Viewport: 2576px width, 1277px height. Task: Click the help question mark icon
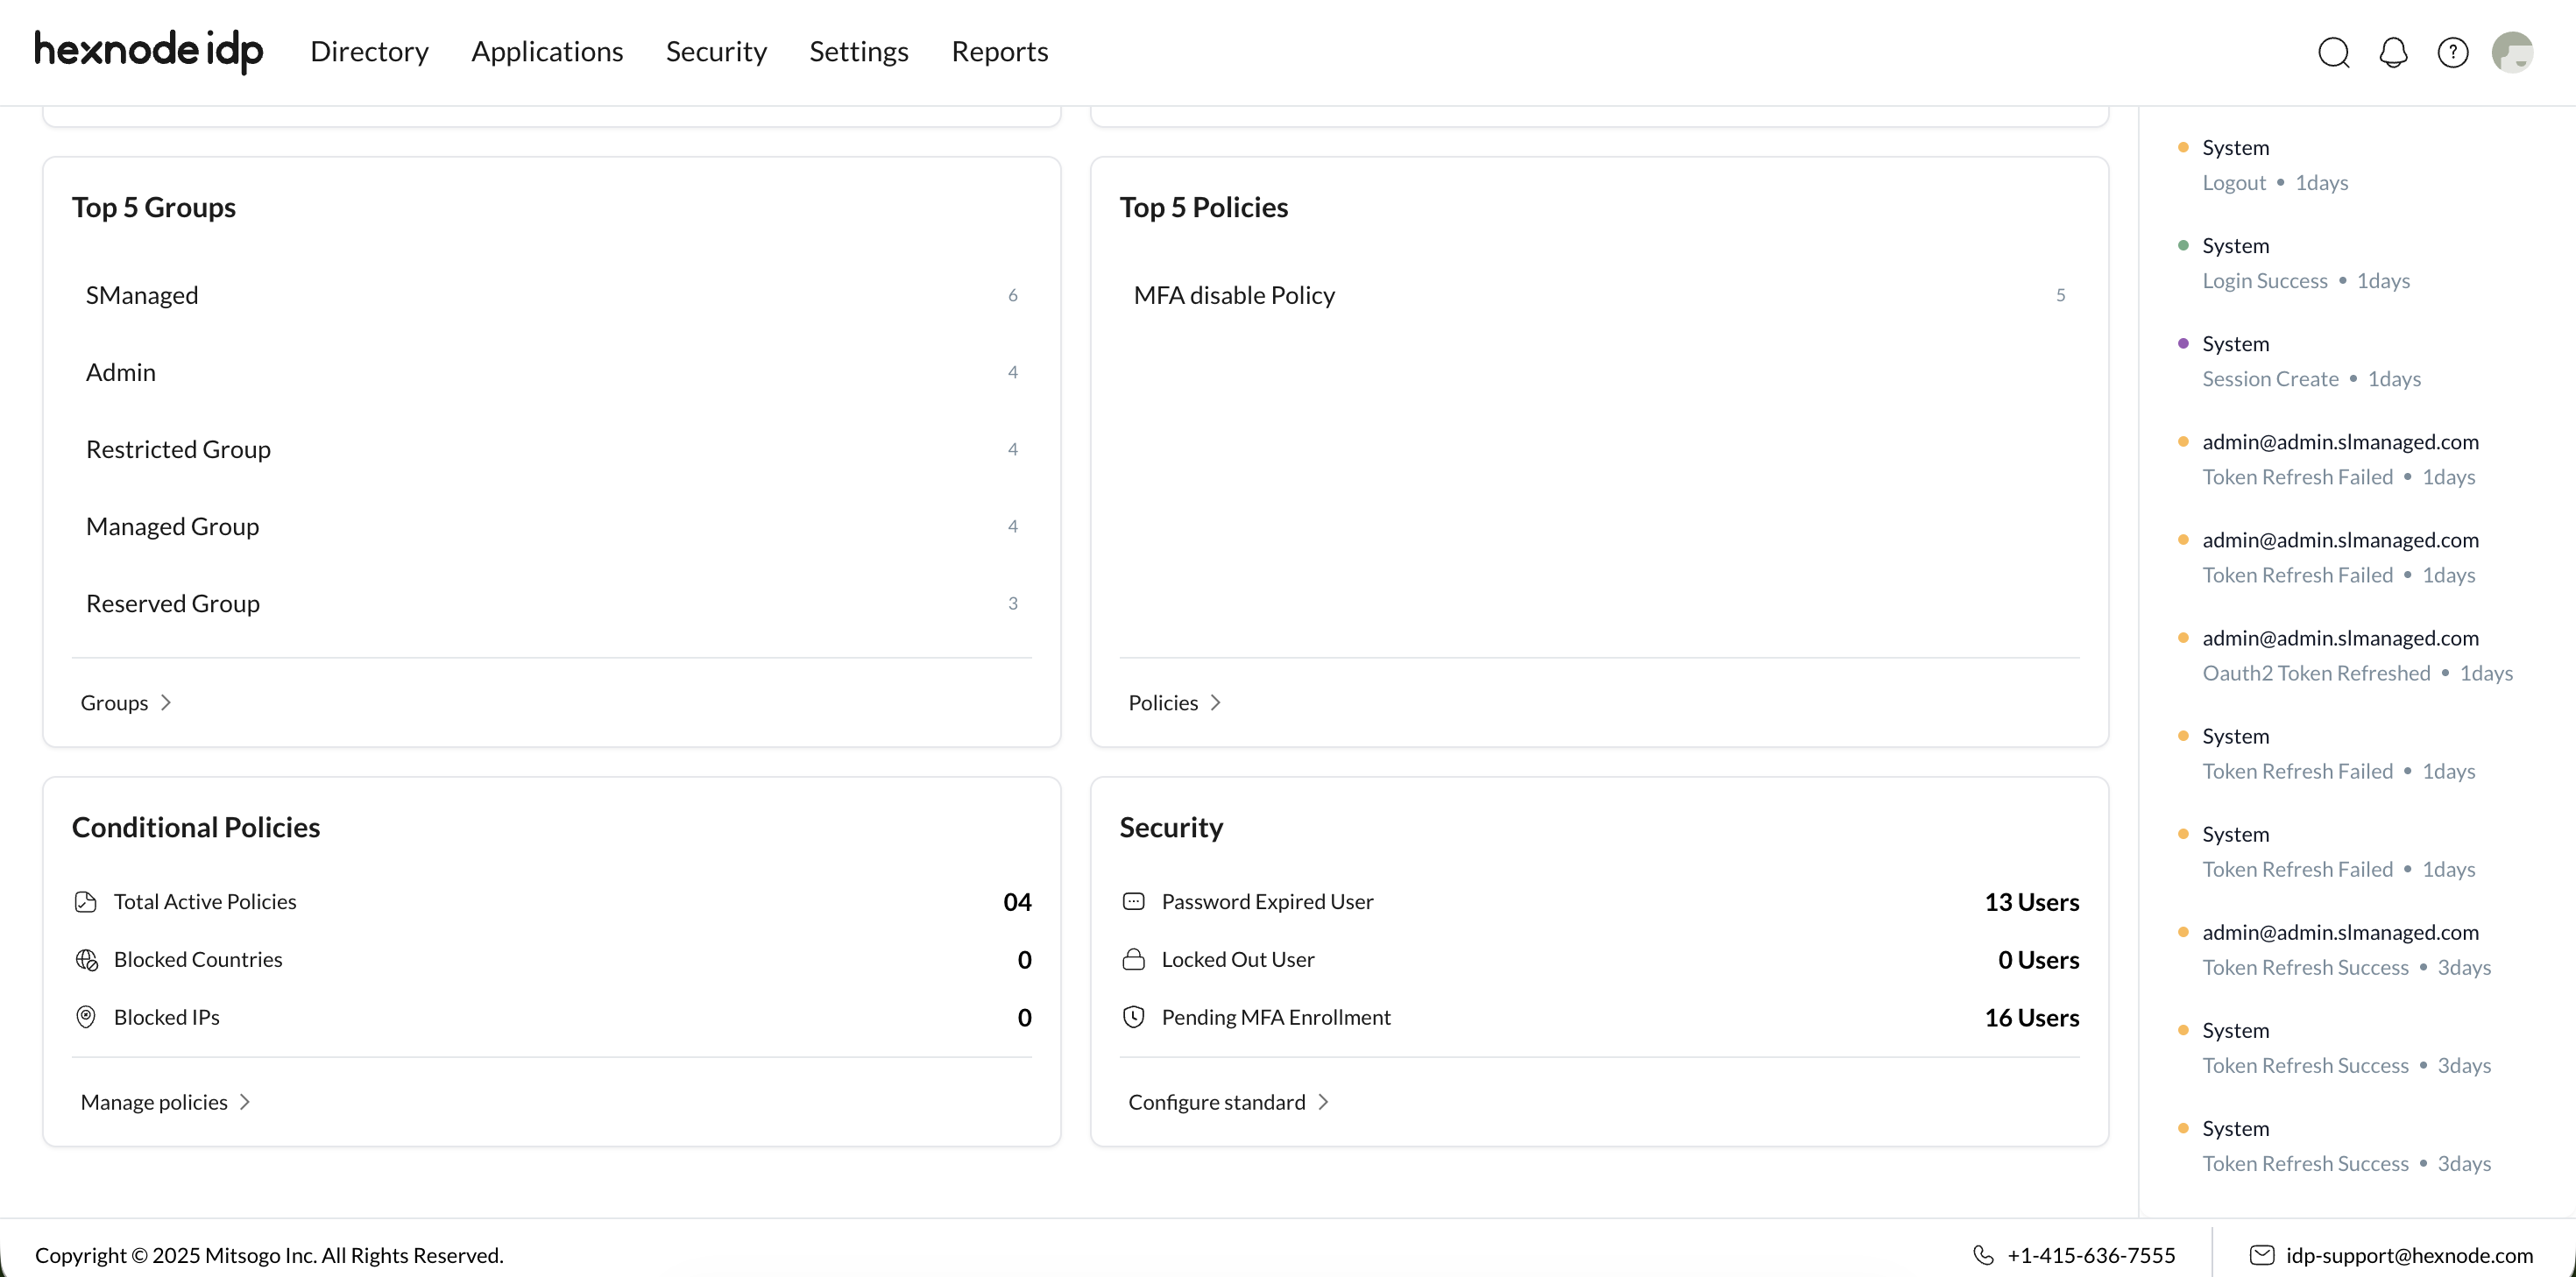tap(2453, 52)
